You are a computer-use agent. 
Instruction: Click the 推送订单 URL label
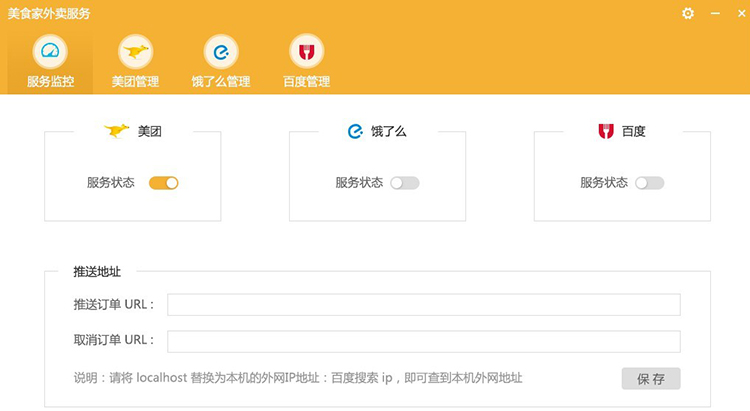(x=114, y=305)
